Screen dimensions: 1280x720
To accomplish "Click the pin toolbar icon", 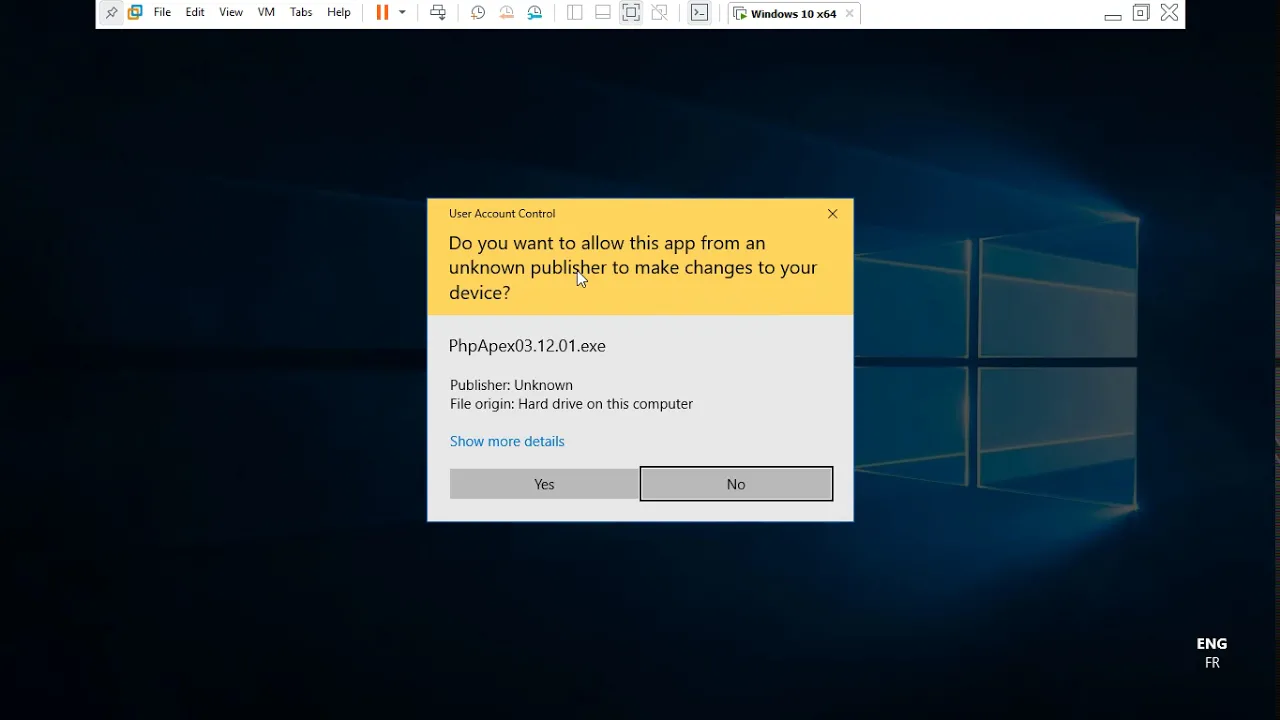I will coord(111,13).
